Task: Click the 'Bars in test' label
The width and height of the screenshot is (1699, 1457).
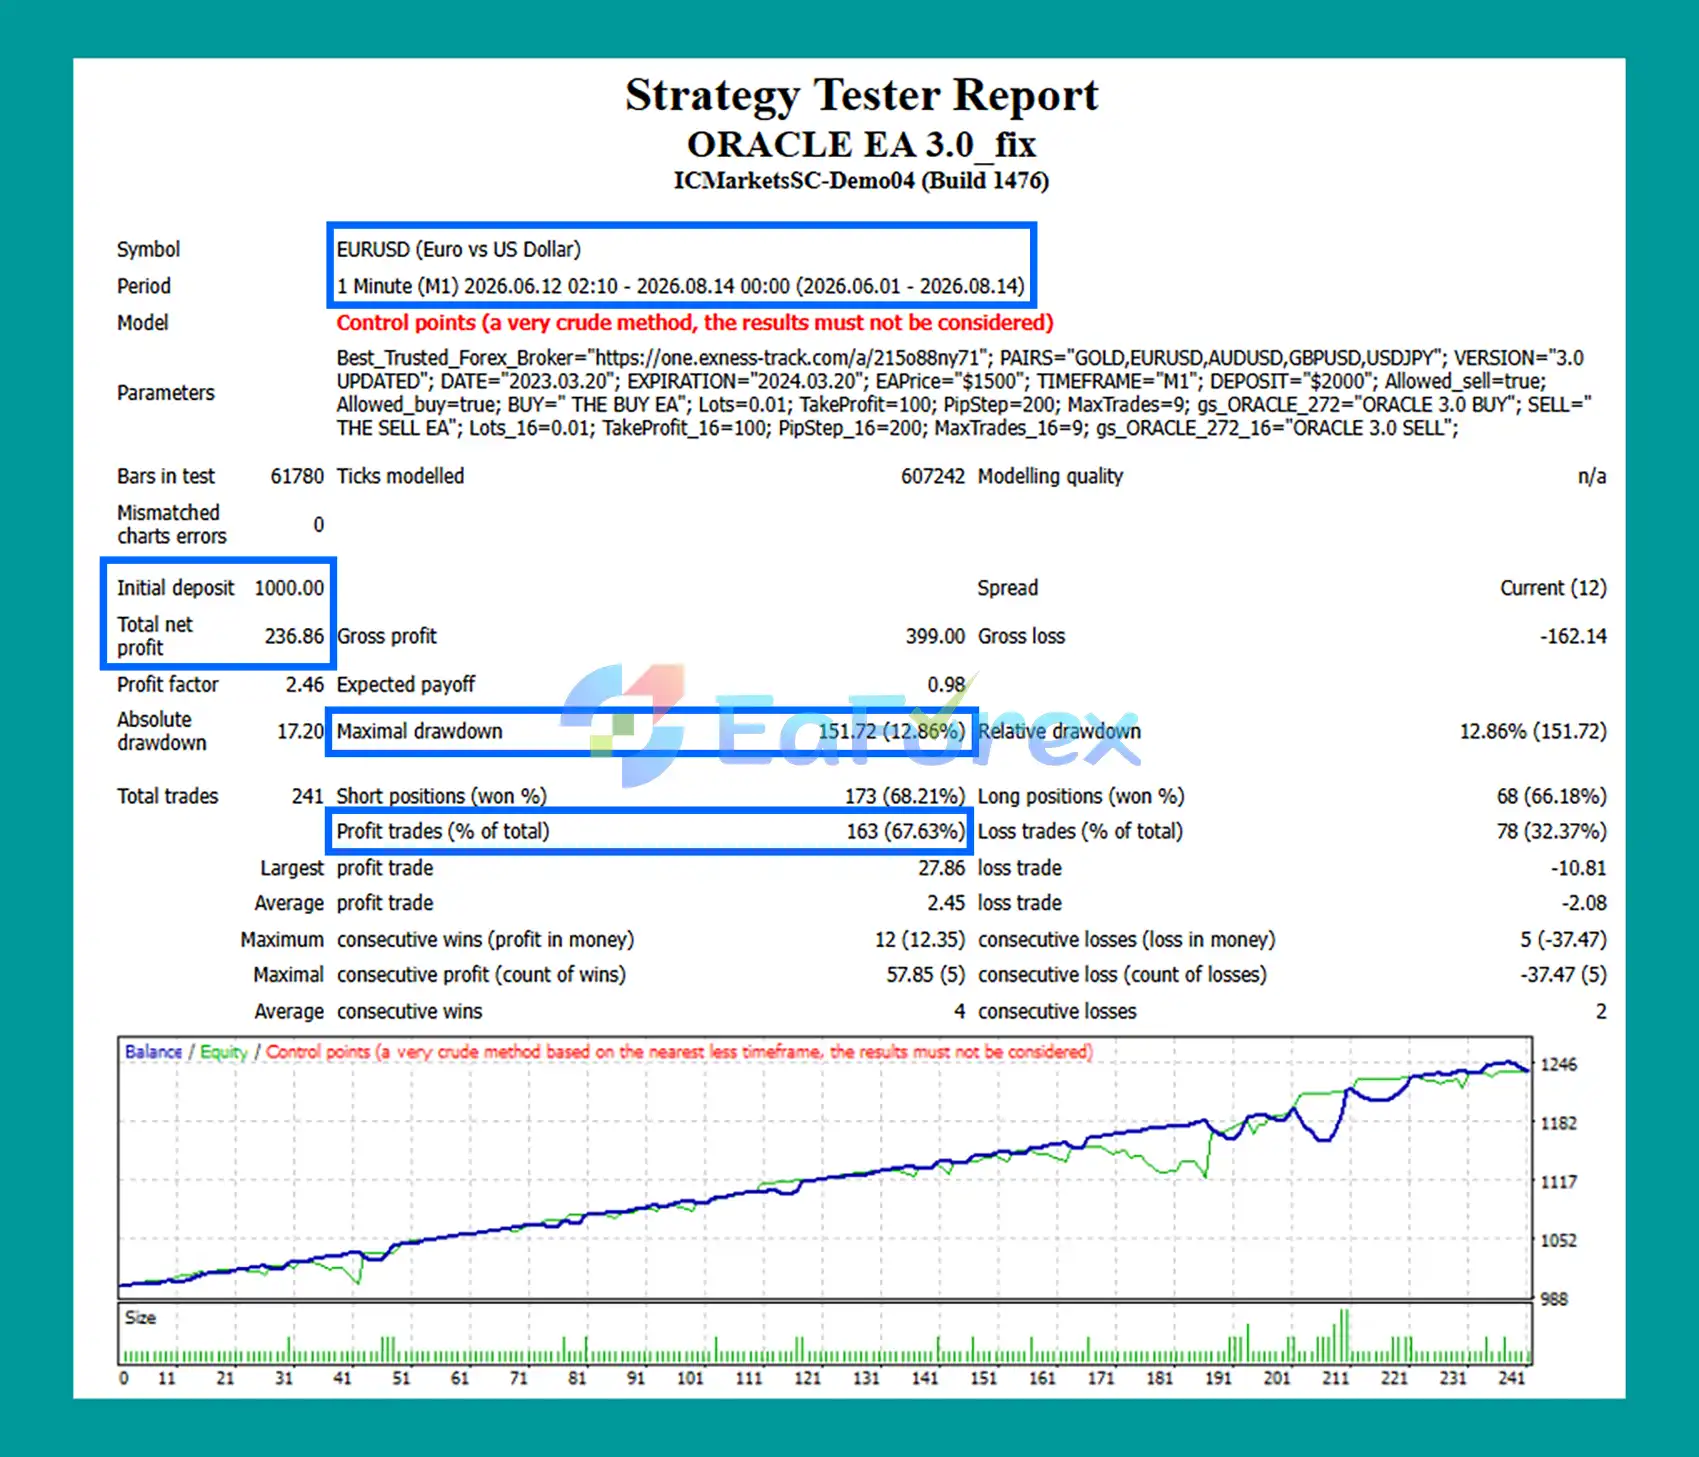Action: pos(166,476)
